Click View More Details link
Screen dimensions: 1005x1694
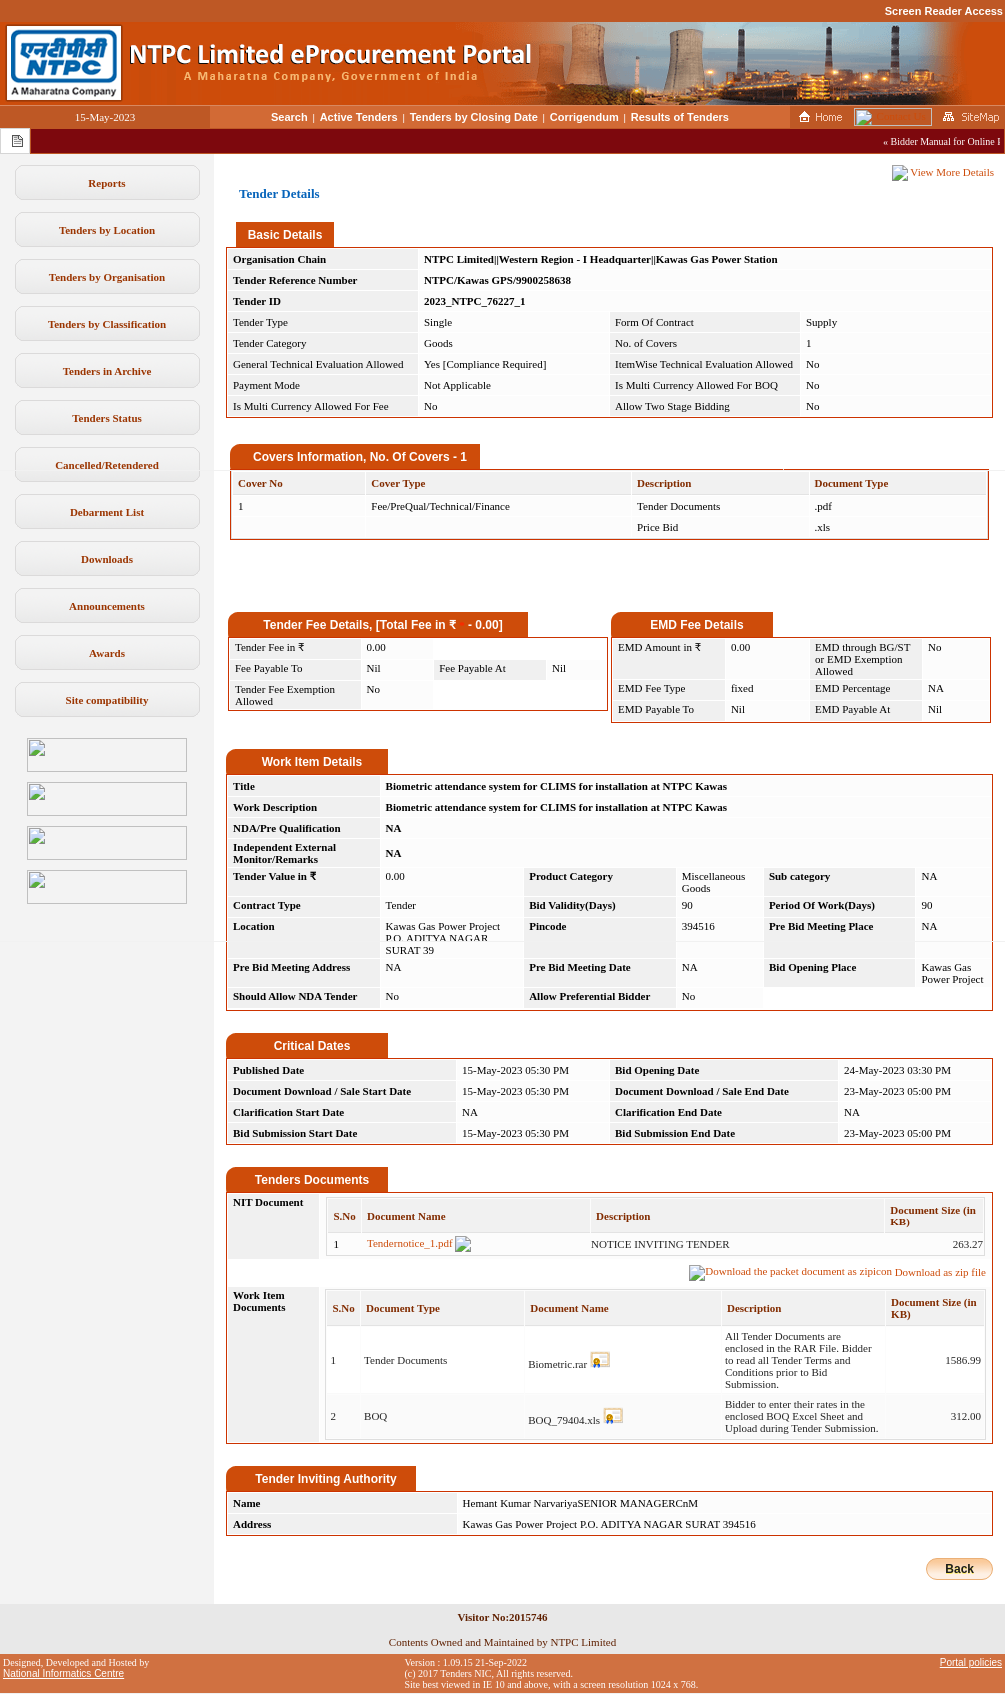[952, 172]
